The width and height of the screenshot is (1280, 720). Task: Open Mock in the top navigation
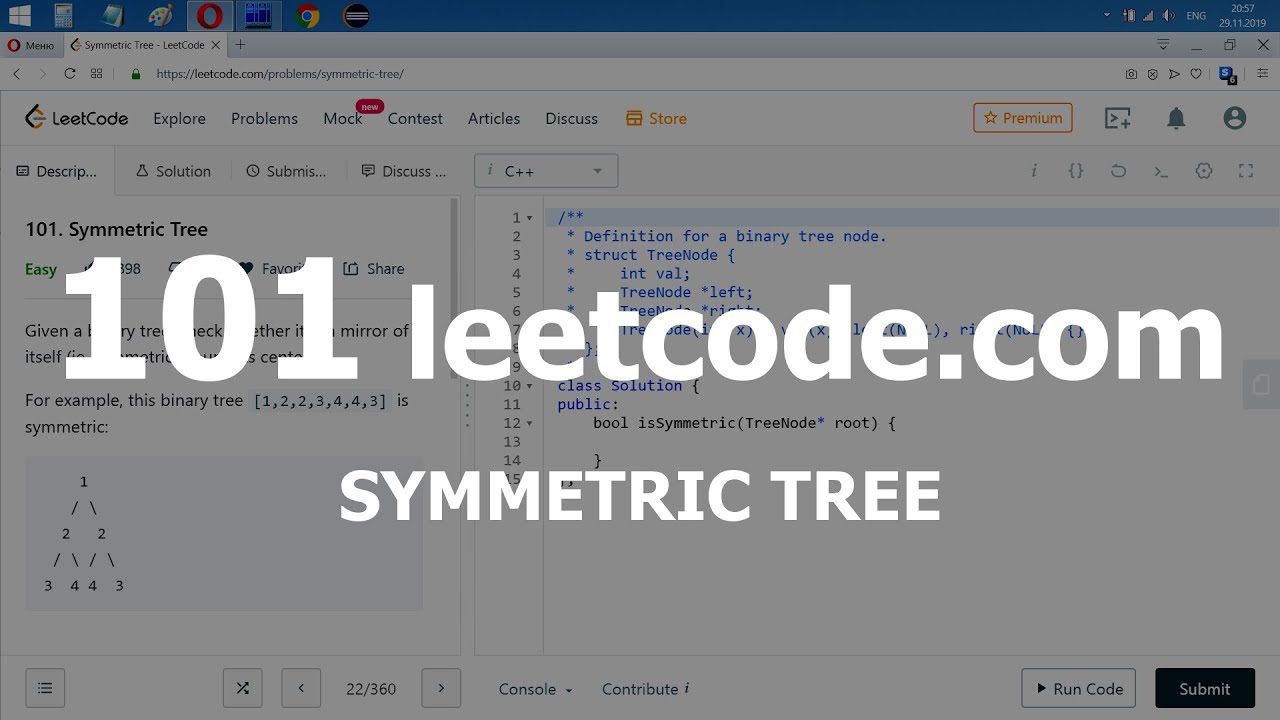click(x=342, y=118)
